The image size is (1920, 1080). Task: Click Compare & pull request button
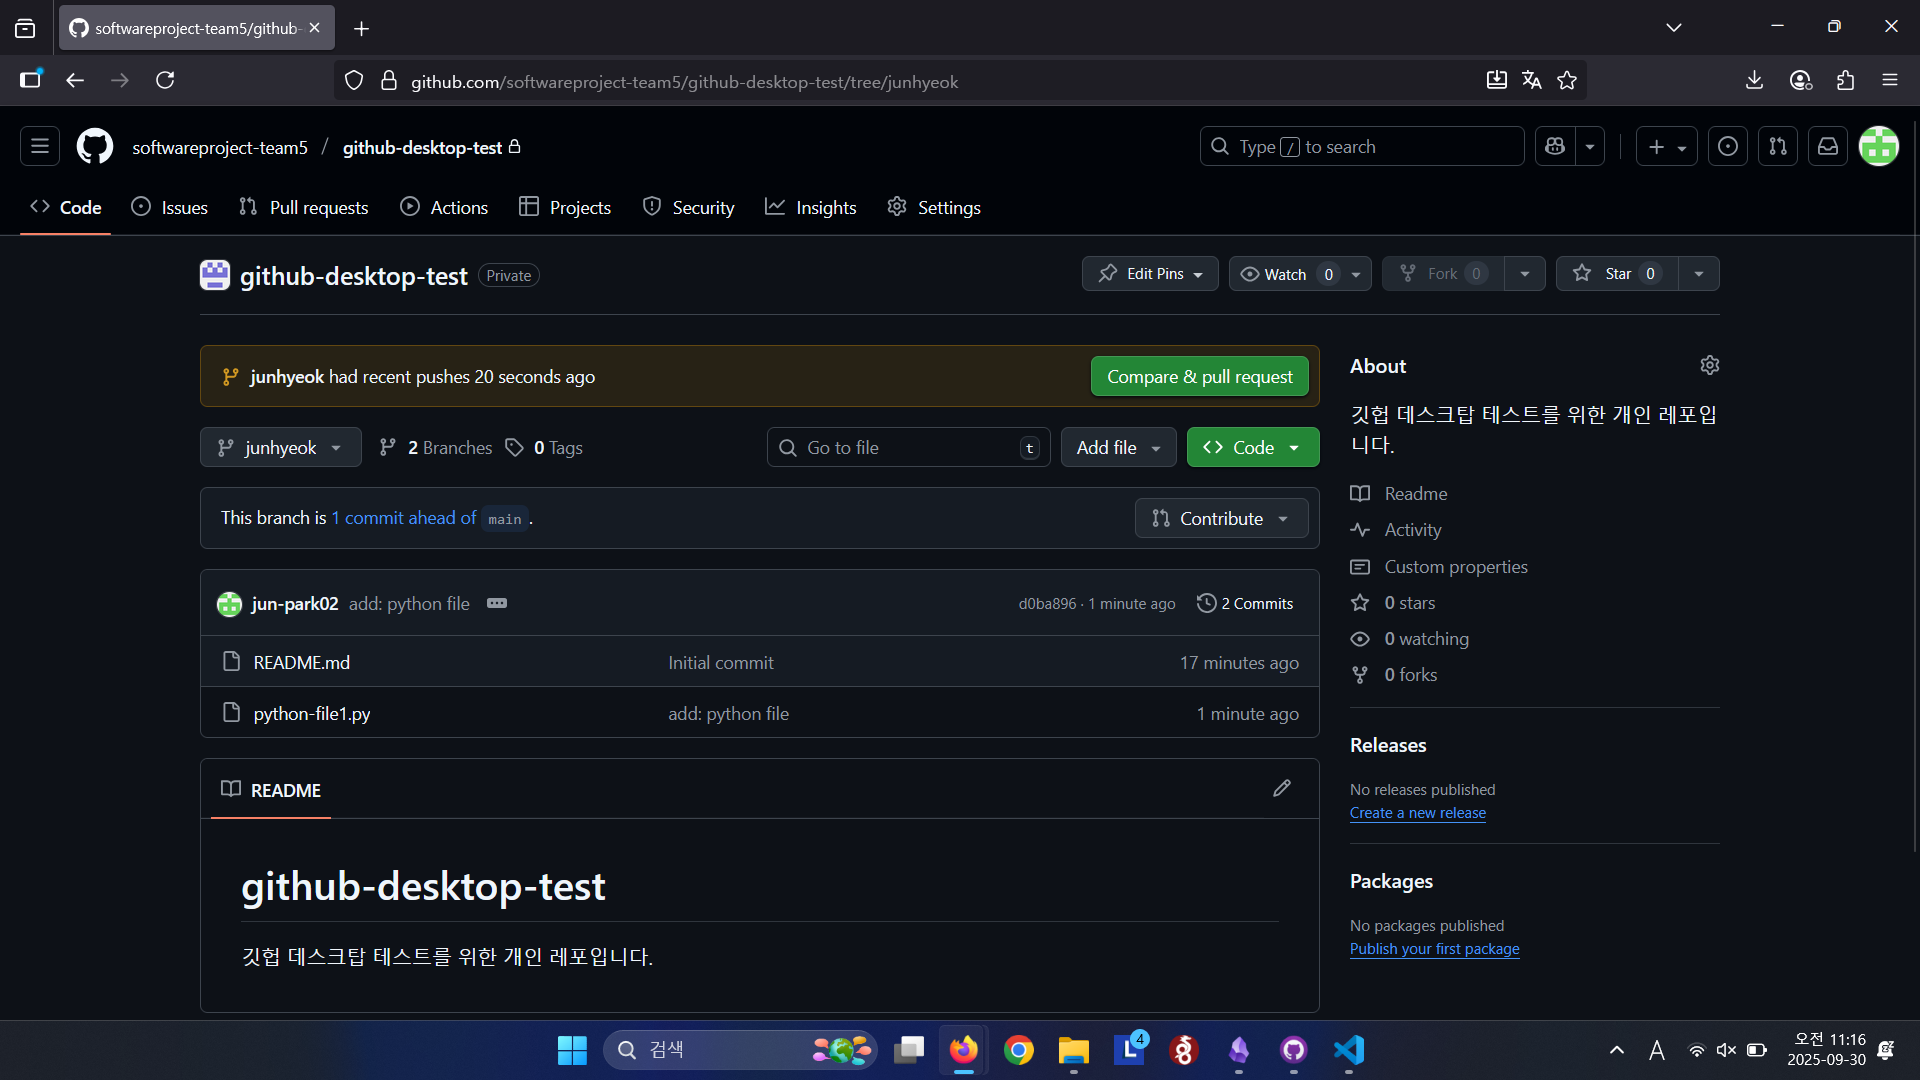[x=1200, y=377]
